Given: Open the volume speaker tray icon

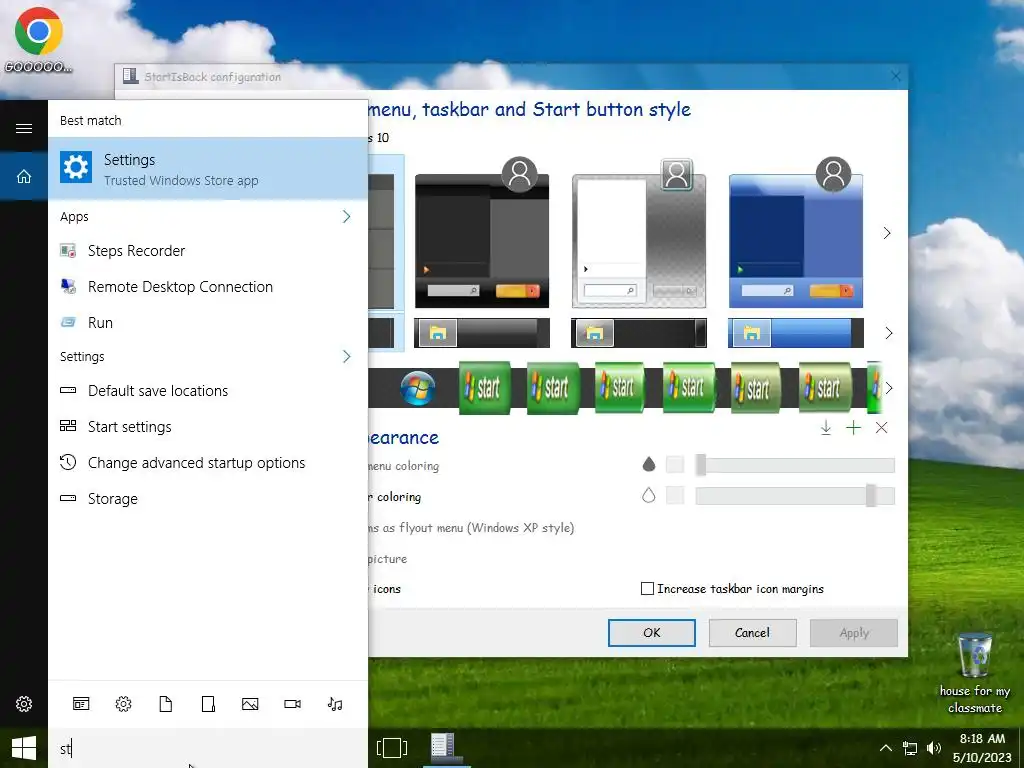Looking at the screenshot, I should [x=934, y=748].
